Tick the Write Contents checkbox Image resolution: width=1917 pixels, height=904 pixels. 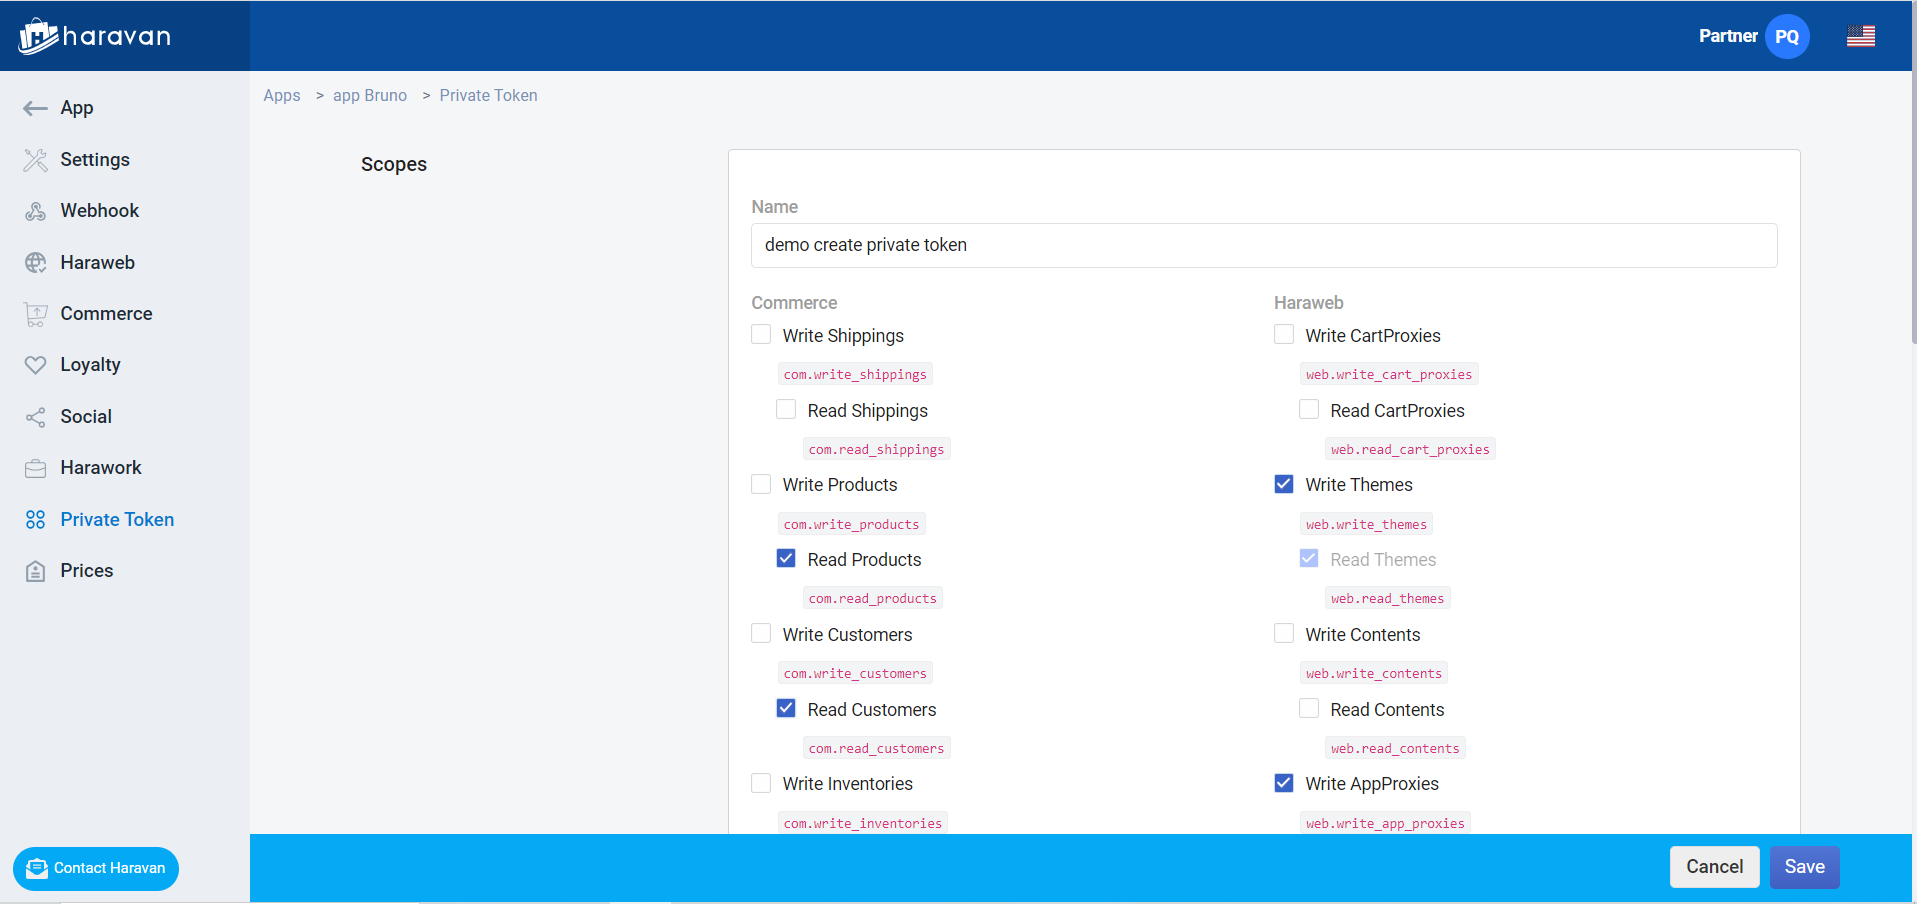coord(1284,634)
